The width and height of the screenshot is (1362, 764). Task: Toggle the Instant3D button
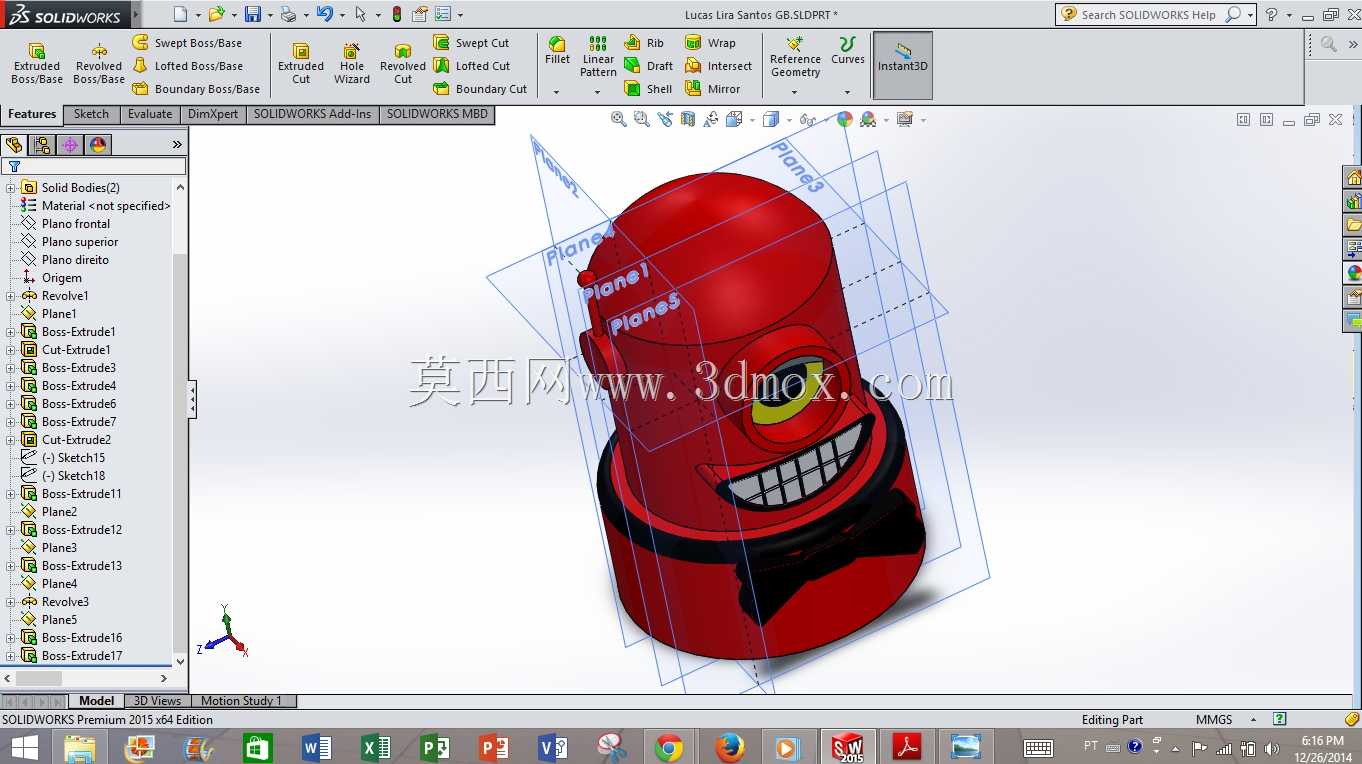pos(903,65)
